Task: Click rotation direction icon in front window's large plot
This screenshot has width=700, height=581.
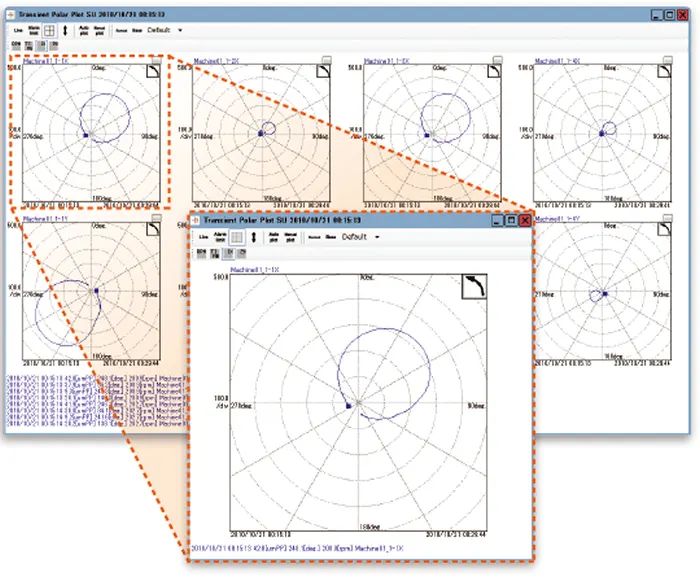Action: (474, 286)
